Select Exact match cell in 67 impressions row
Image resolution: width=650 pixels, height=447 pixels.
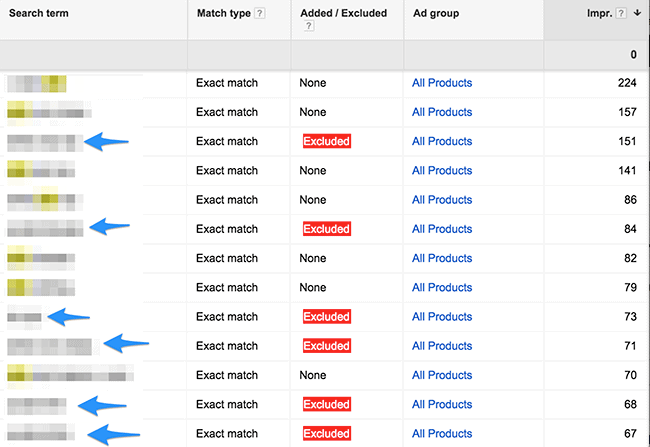(x=227, y=434)
